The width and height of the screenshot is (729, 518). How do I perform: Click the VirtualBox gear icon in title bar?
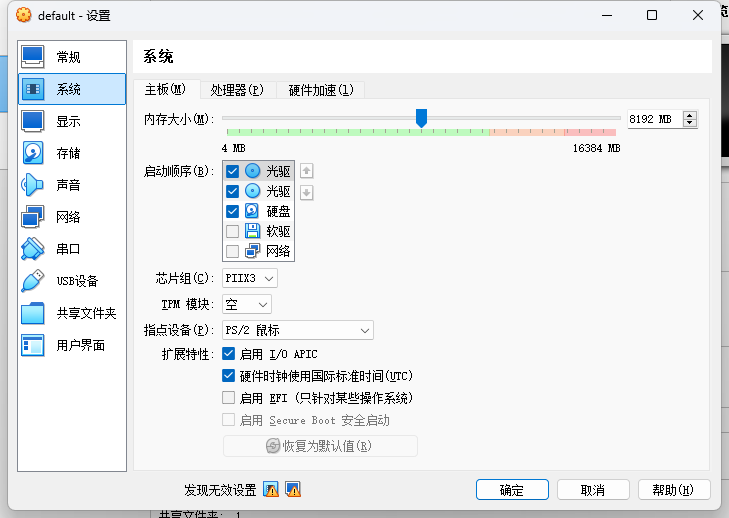24,15
